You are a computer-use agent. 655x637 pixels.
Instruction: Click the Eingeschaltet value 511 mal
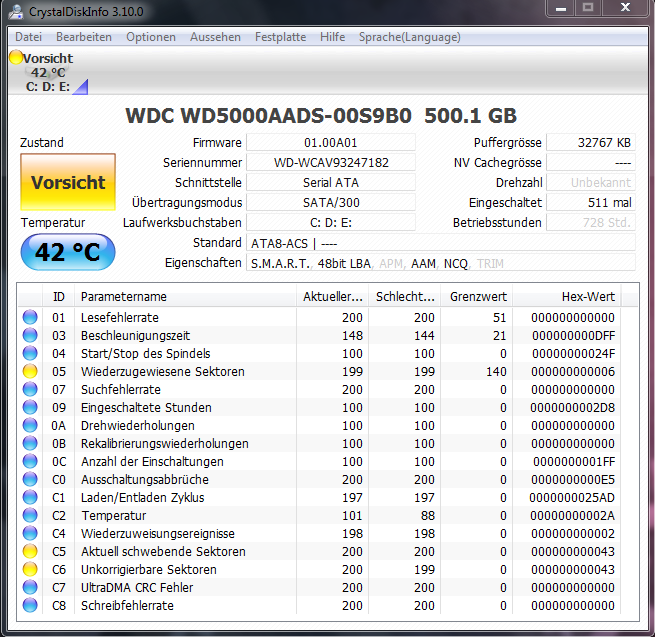pyautogui.click(x=591, y=203)
